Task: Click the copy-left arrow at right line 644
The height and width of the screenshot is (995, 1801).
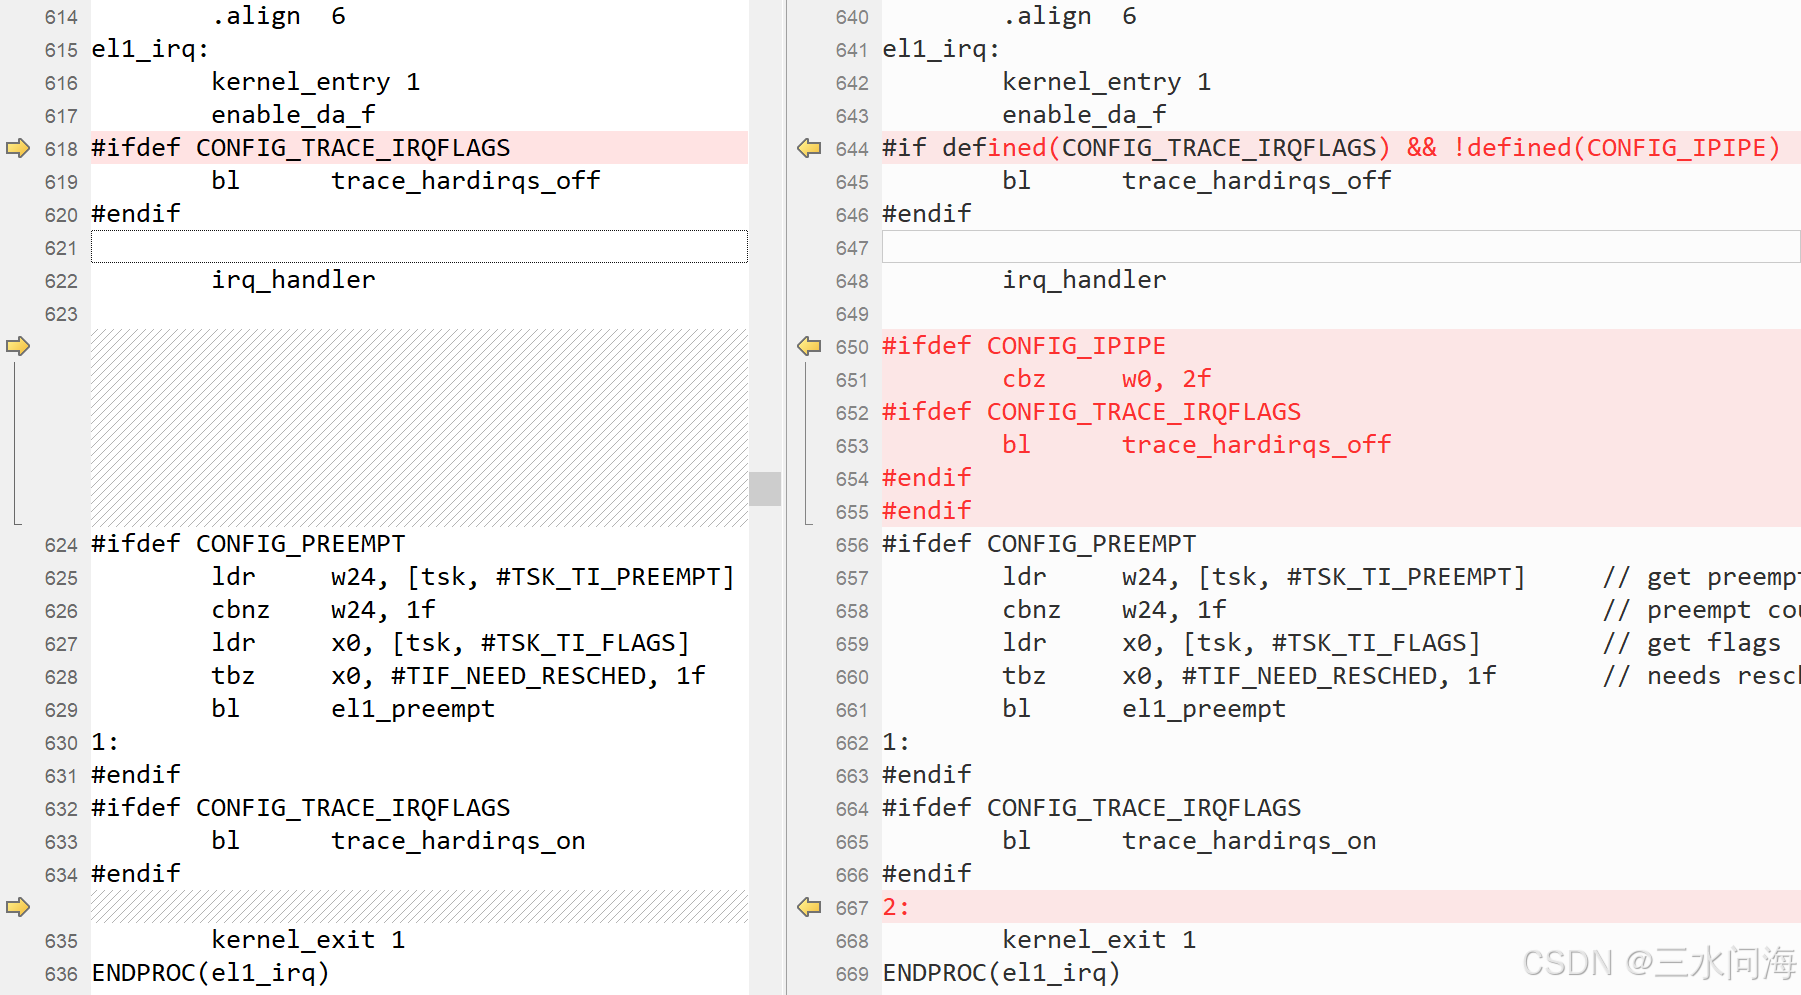Action: 809,148
